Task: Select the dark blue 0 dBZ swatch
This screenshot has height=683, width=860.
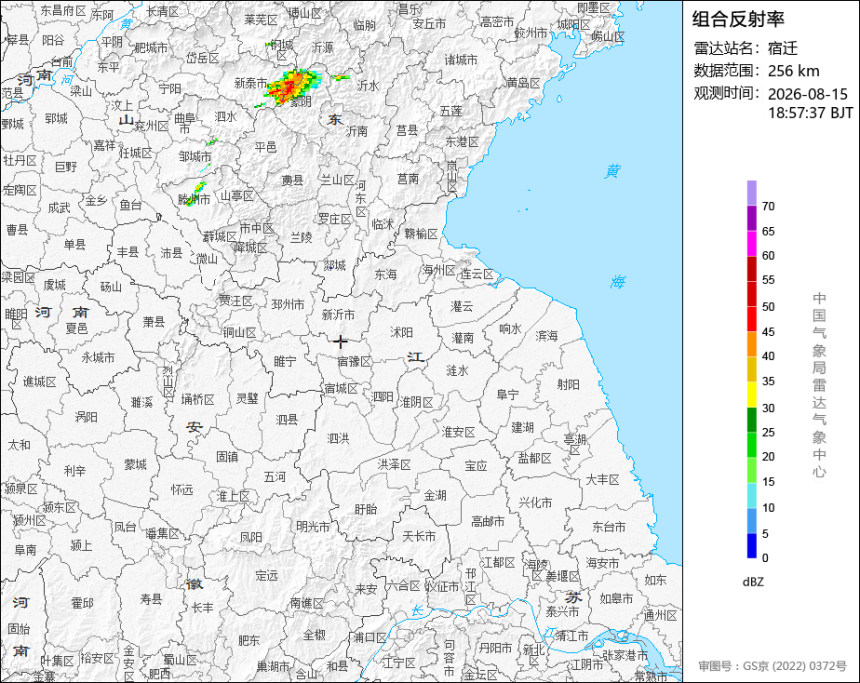Action: (x=751, y=546)
